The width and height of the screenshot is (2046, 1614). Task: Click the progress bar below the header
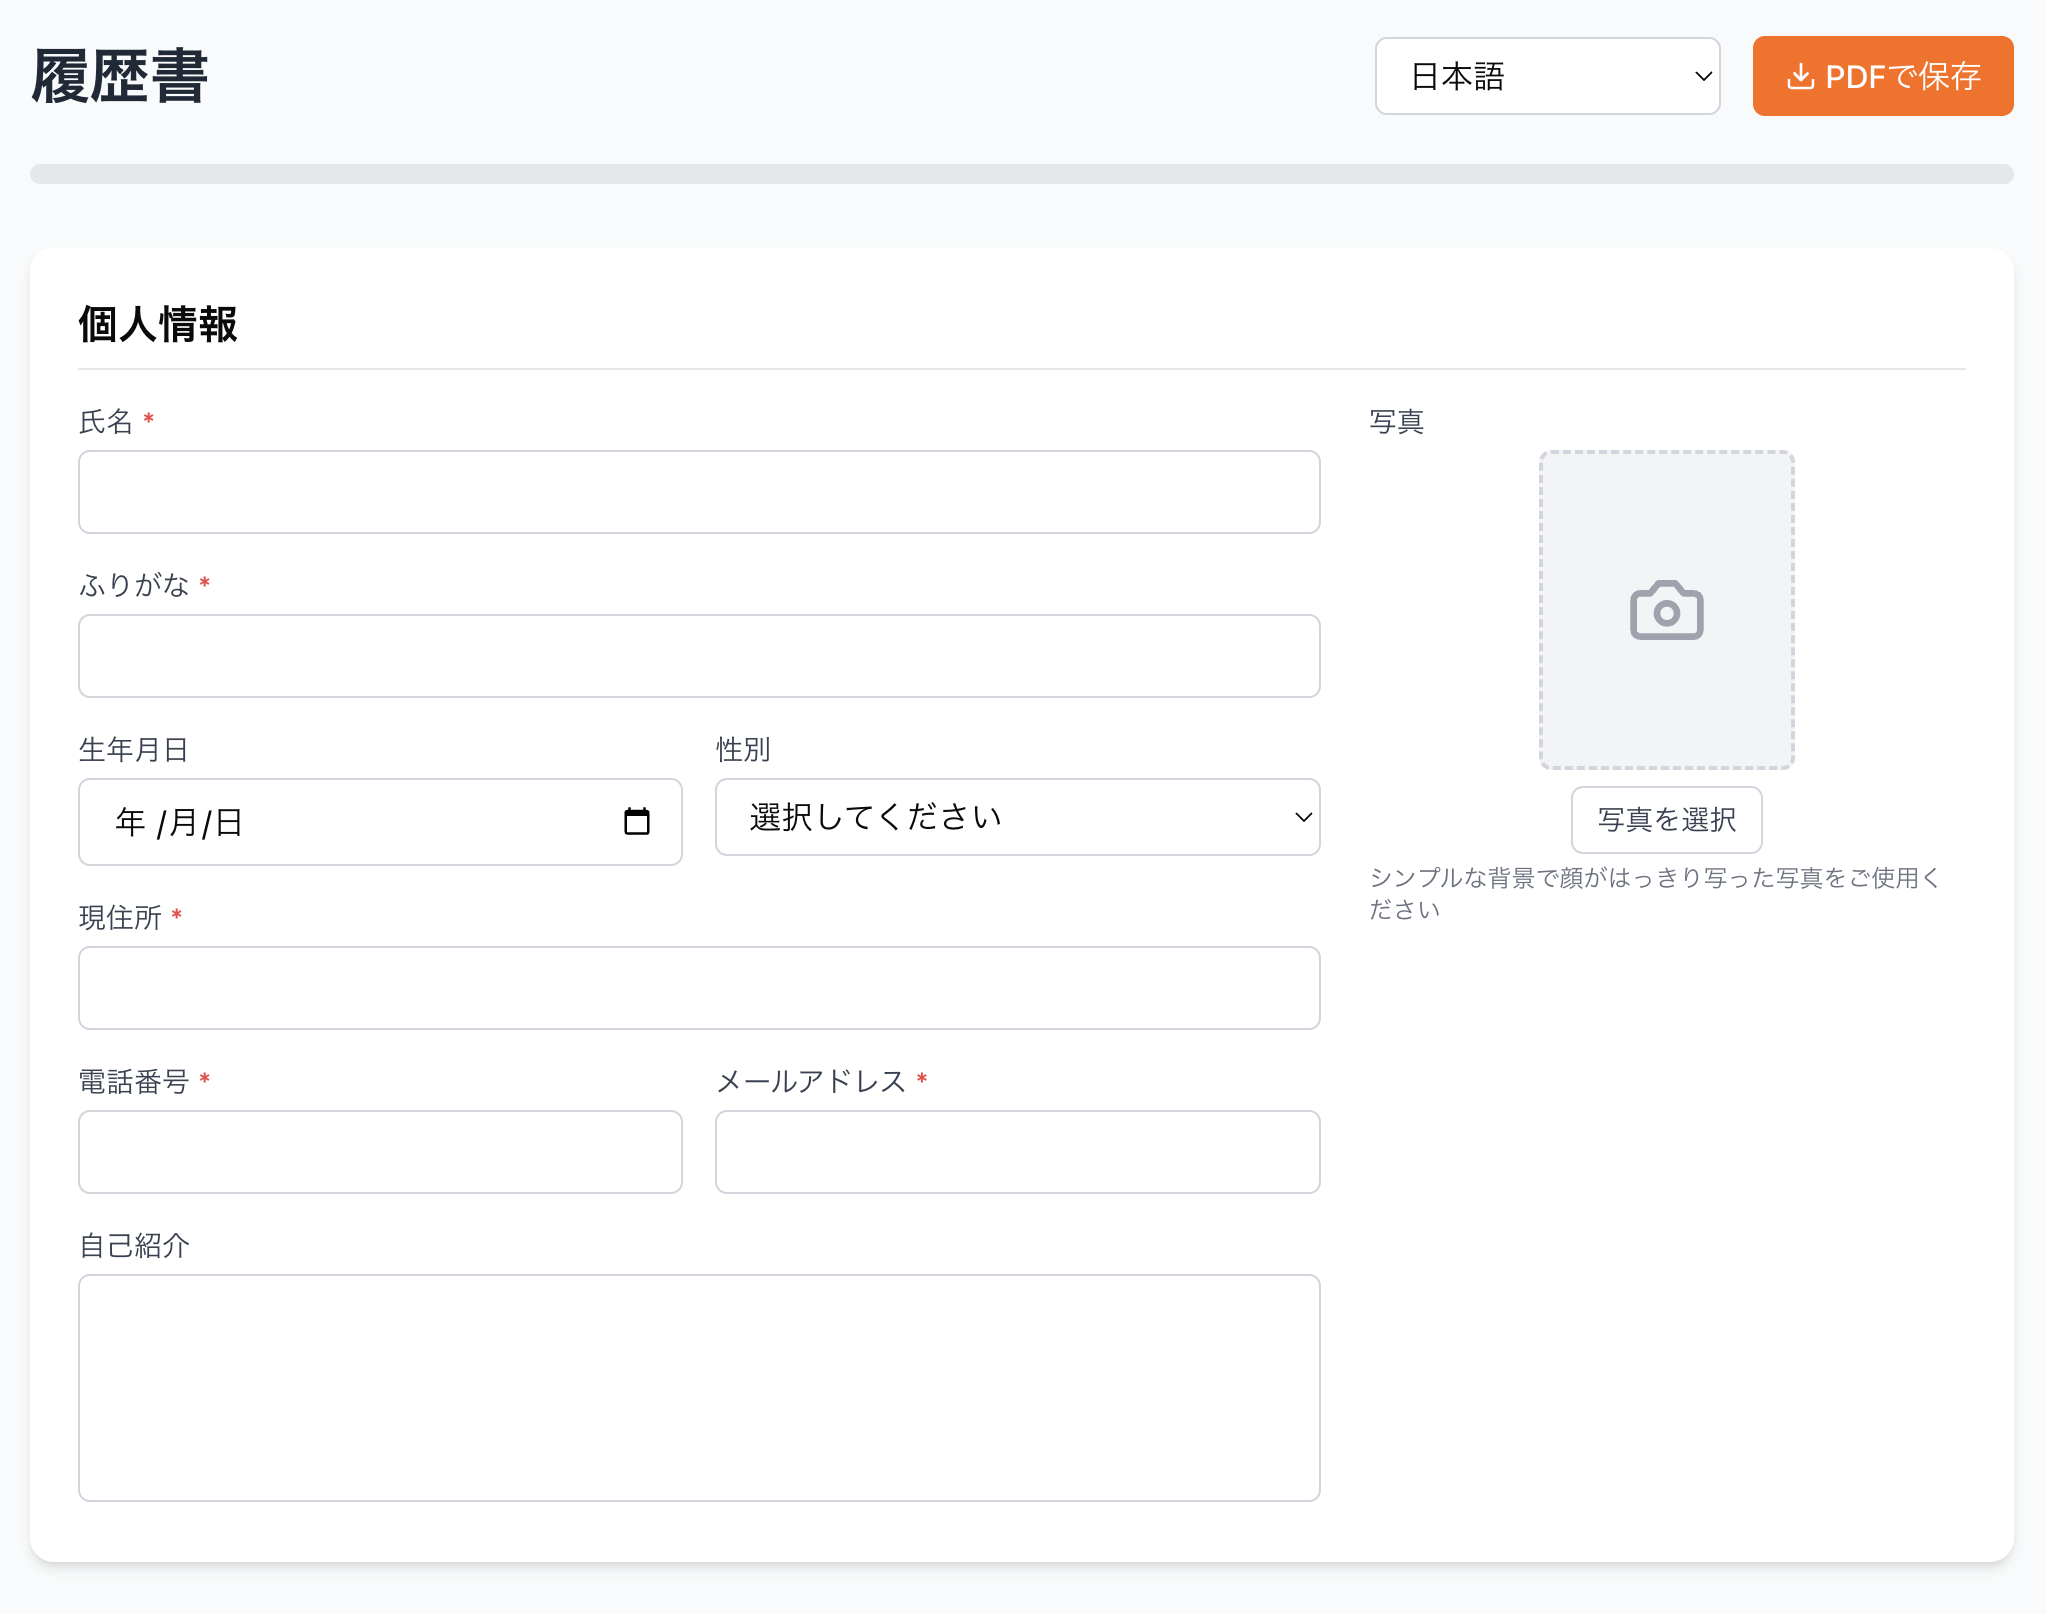click(x=1023, y=172)
